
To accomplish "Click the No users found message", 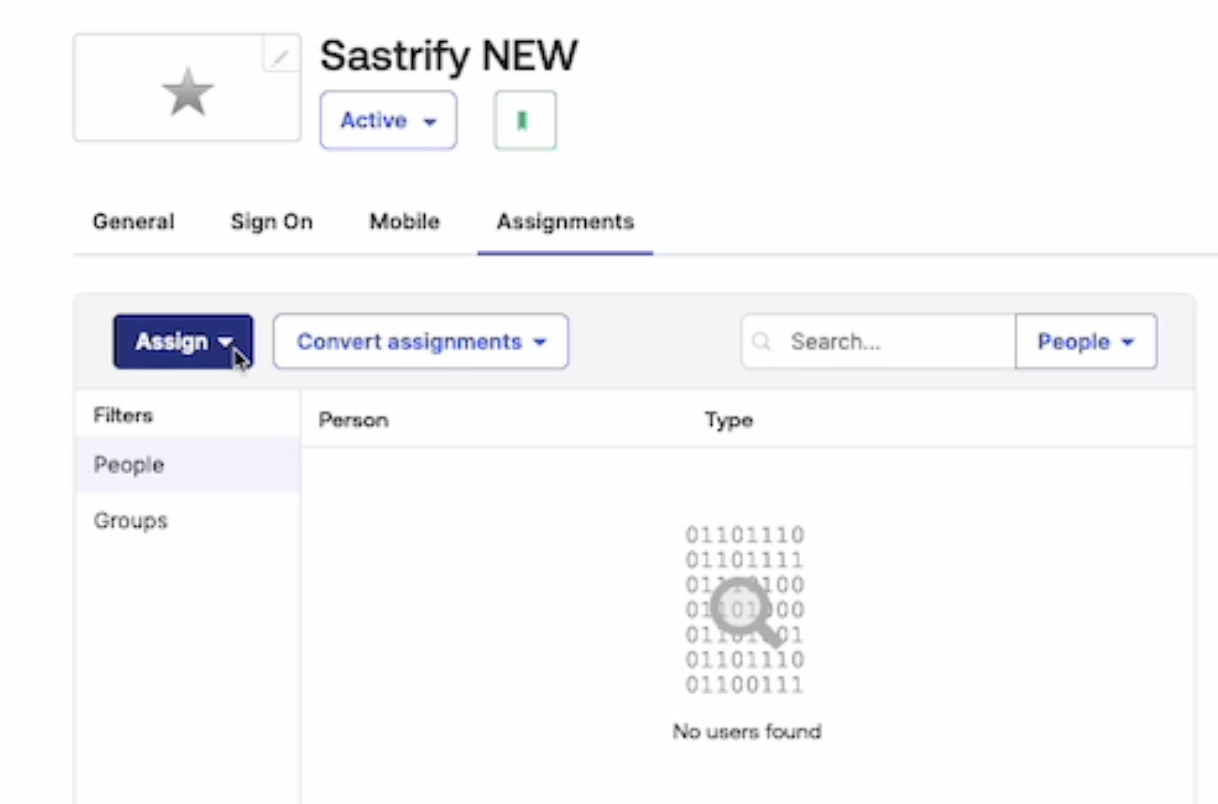I will coord(747,732).
